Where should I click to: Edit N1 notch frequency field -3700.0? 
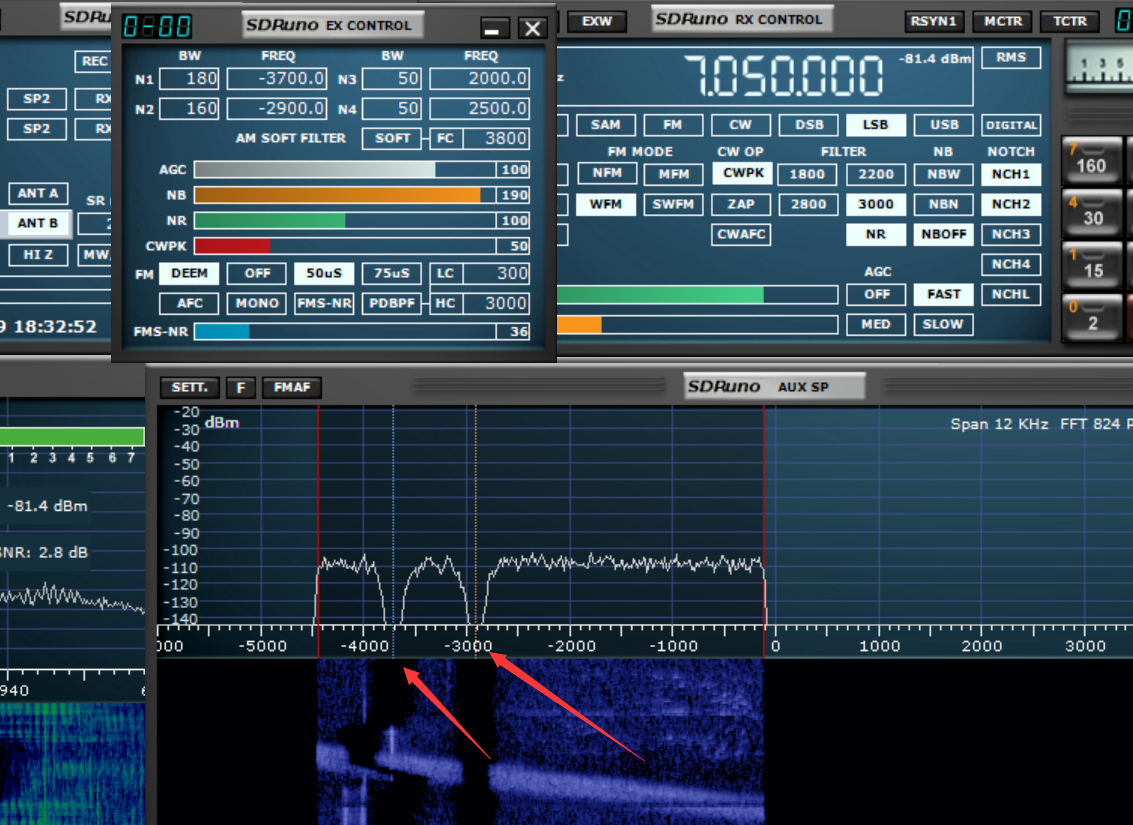pyautogui.click(x=277, y=79)
